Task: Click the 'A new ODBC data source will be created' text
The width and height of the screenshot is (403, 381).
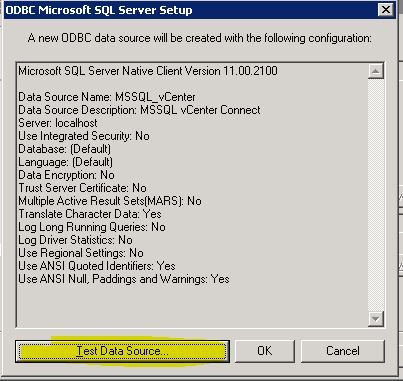Action: [200, 38]
